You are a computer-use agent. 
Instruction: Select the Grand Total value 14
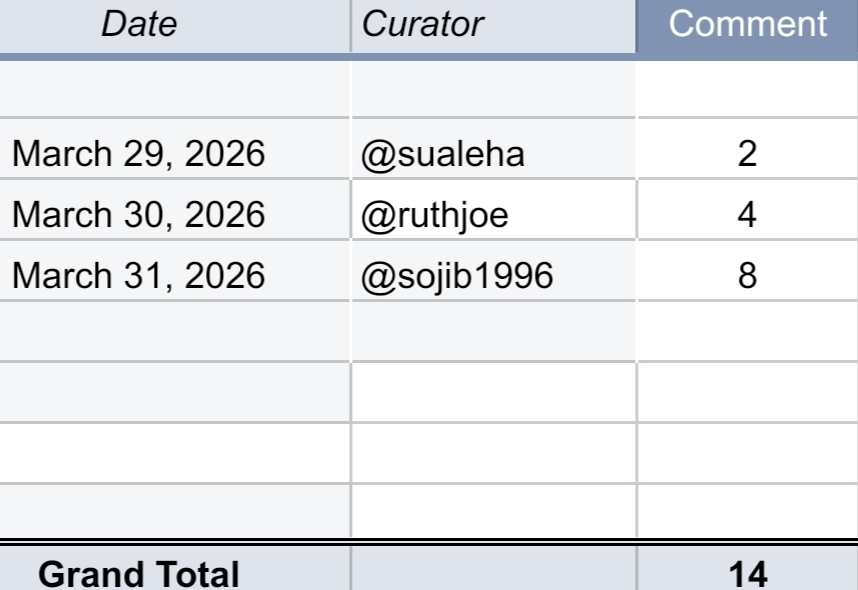748,572
